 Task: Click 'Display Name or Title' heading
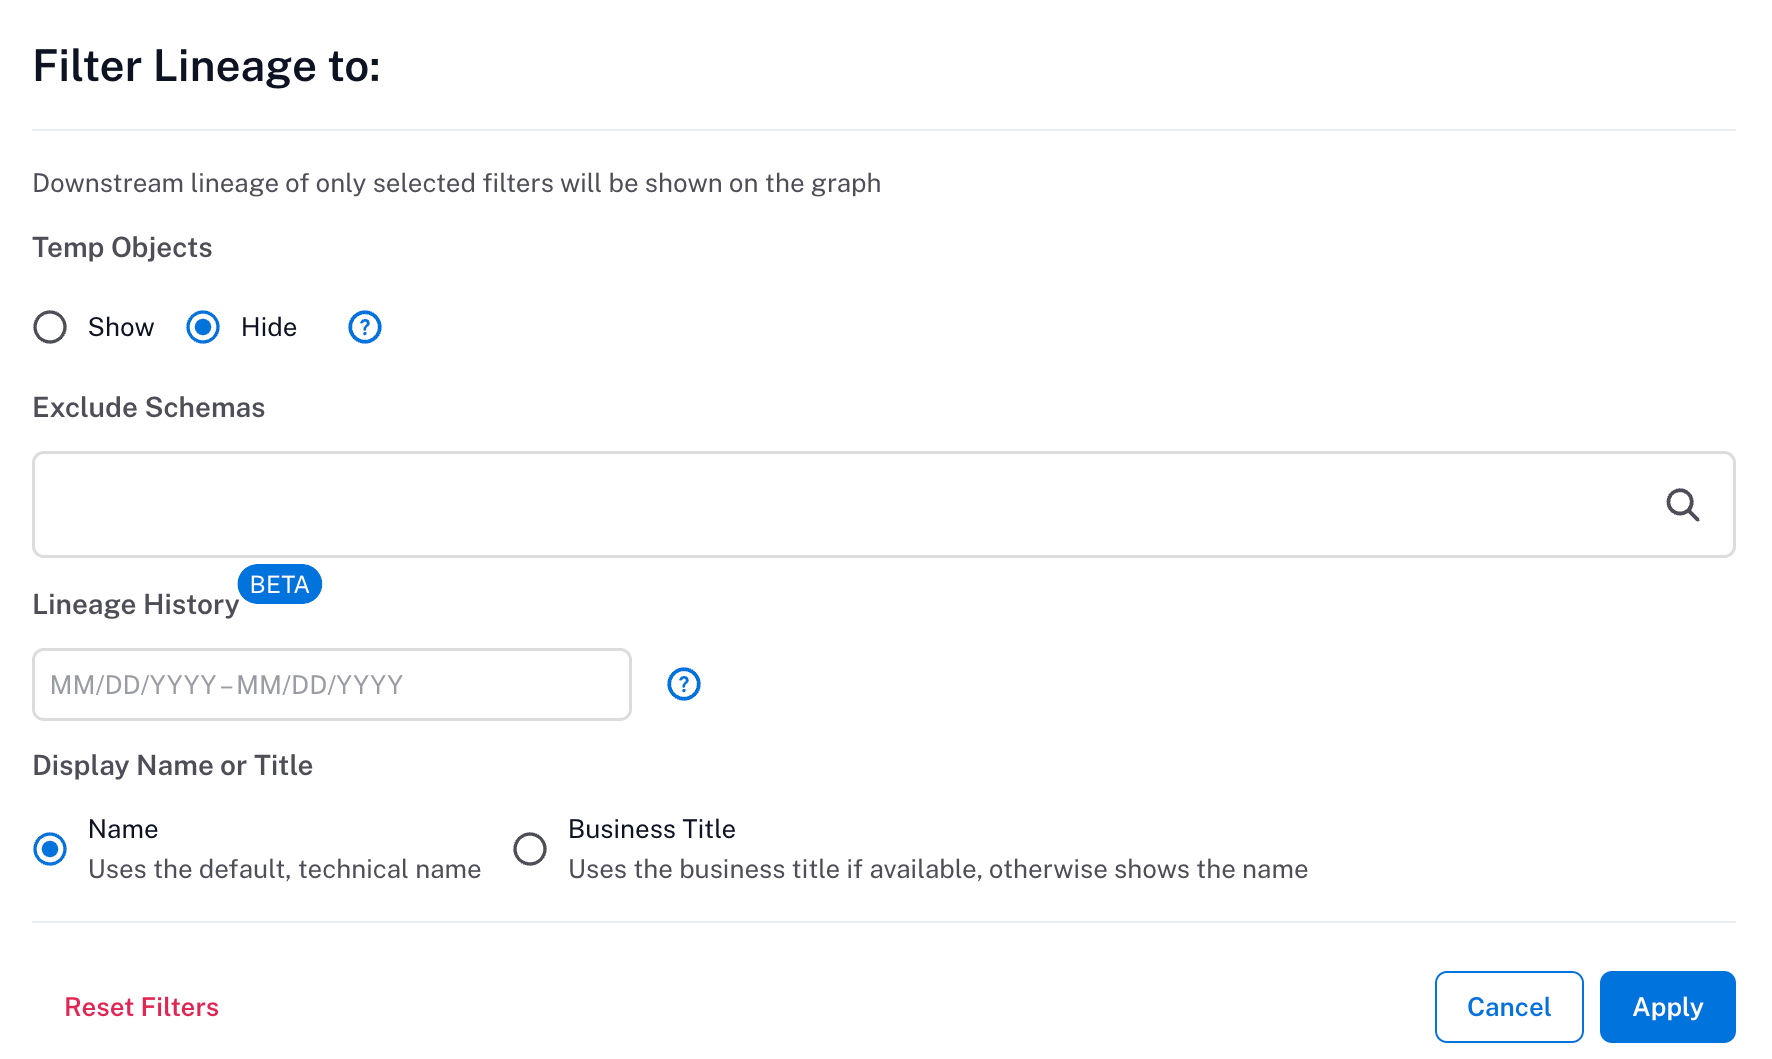click(x=173, y=766)
